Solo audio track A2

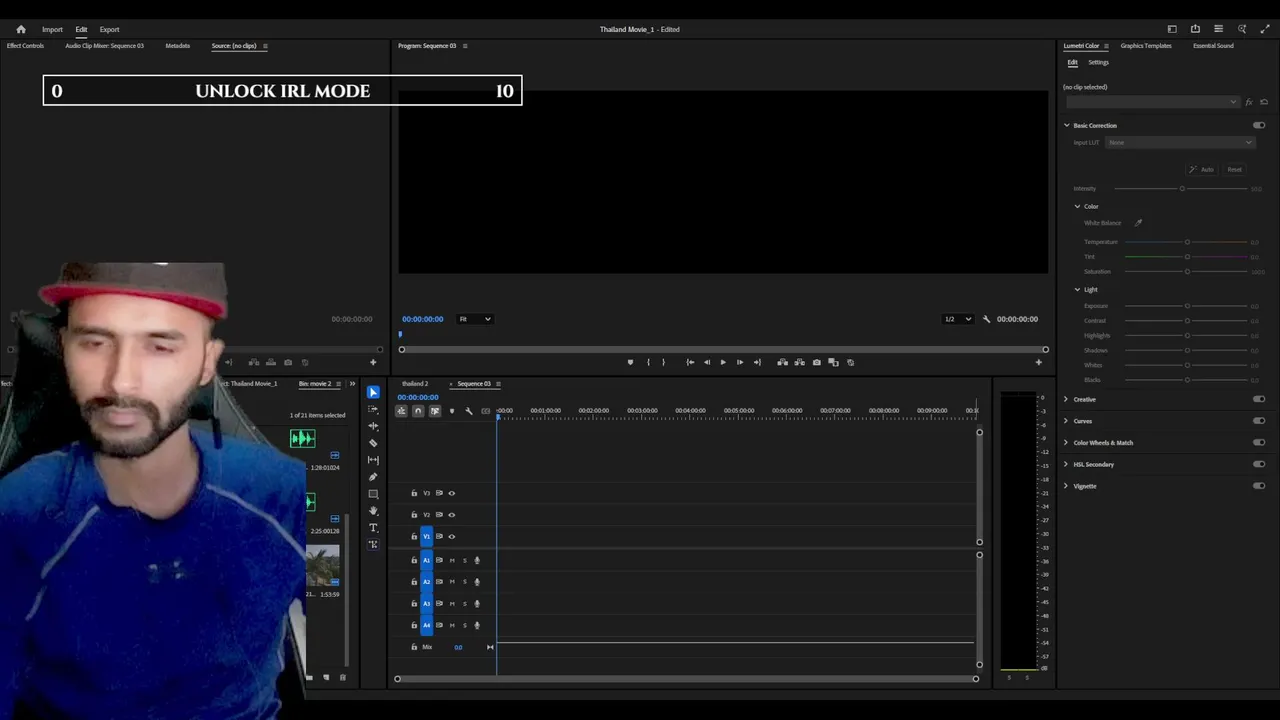[464, 582]
